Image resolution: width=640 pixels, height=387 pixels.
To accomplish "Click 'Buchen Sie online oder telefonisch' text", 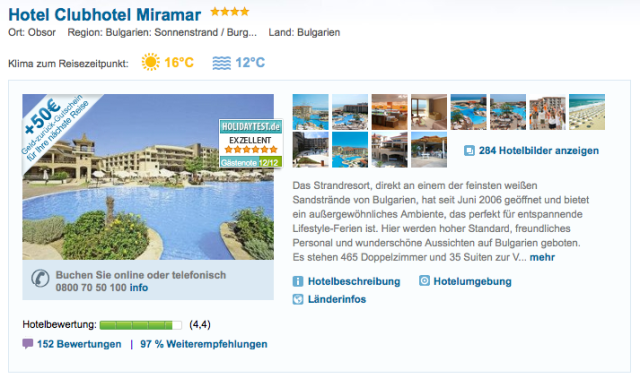I will (x=141, y=275).
